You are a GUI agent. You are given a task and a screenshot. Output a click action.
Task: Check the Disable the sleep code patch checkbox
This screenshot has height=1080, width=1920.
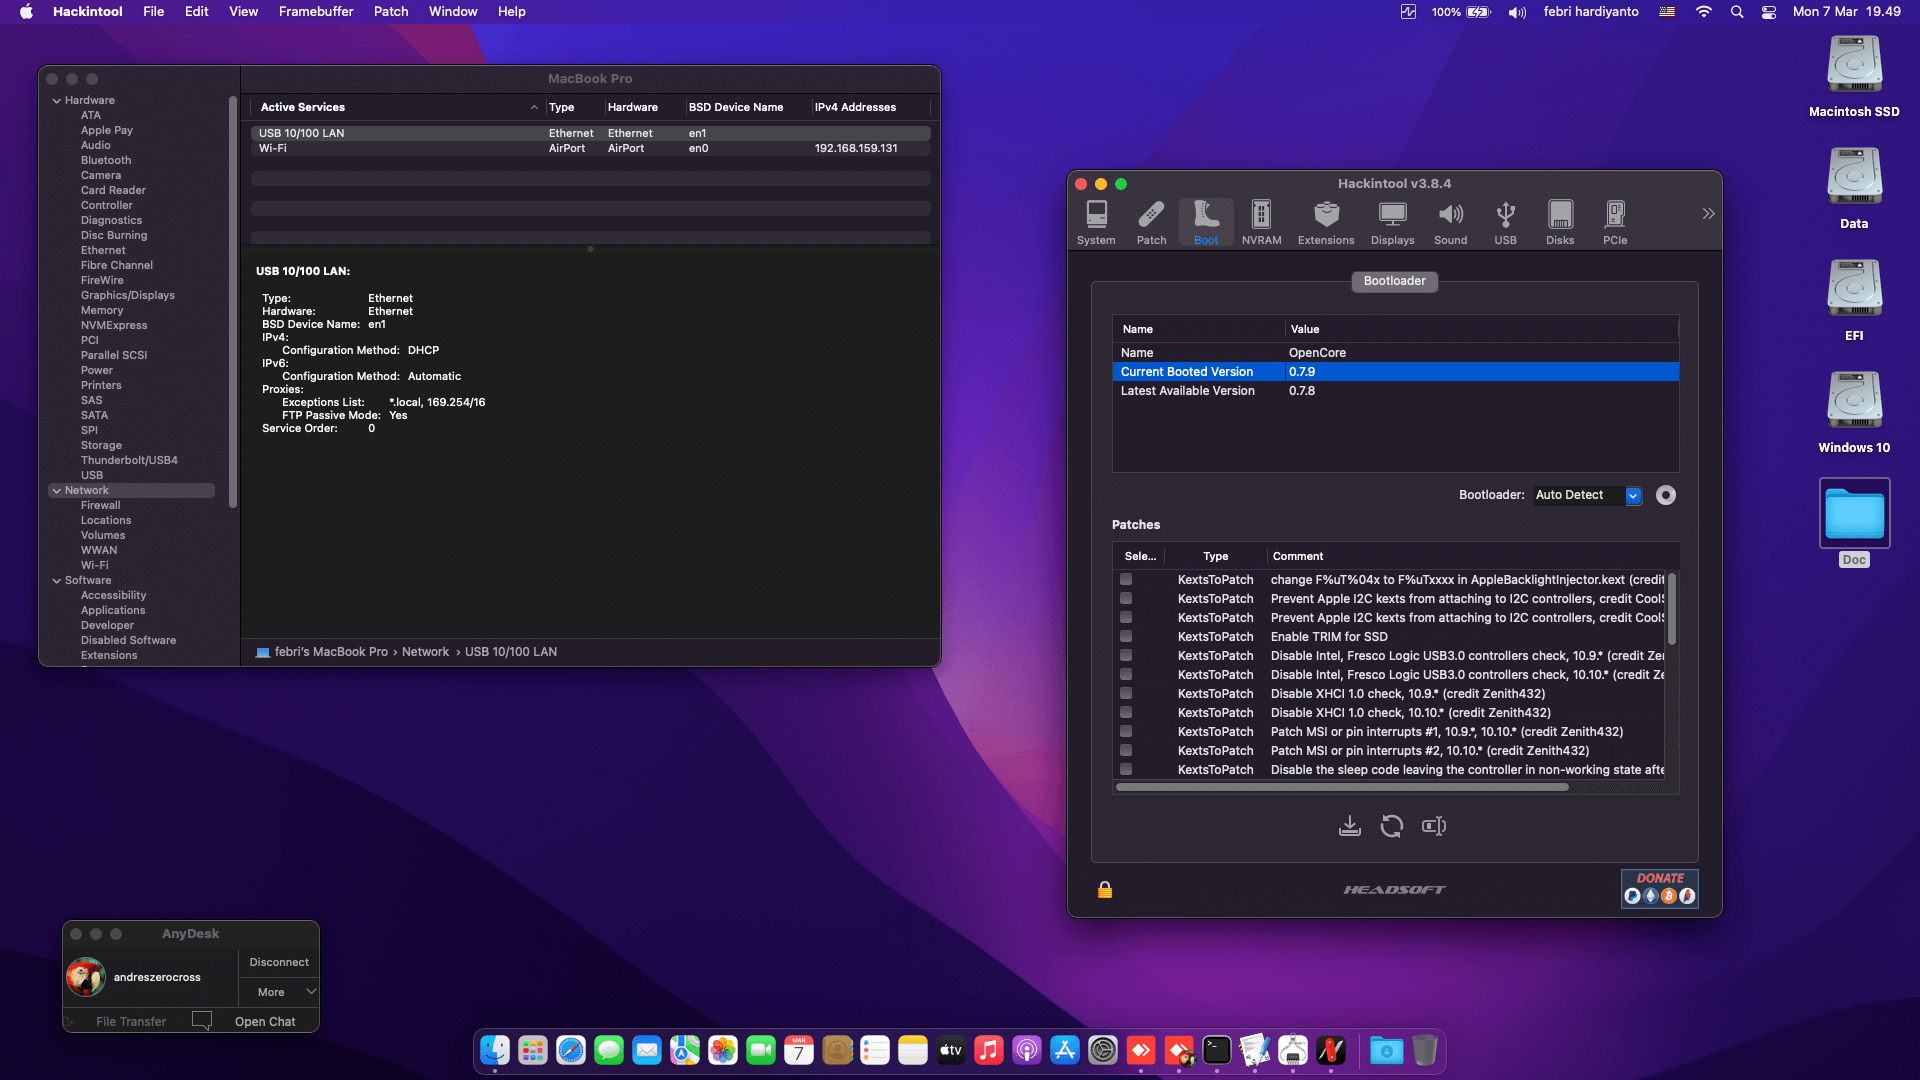(x=1126, y=769)
